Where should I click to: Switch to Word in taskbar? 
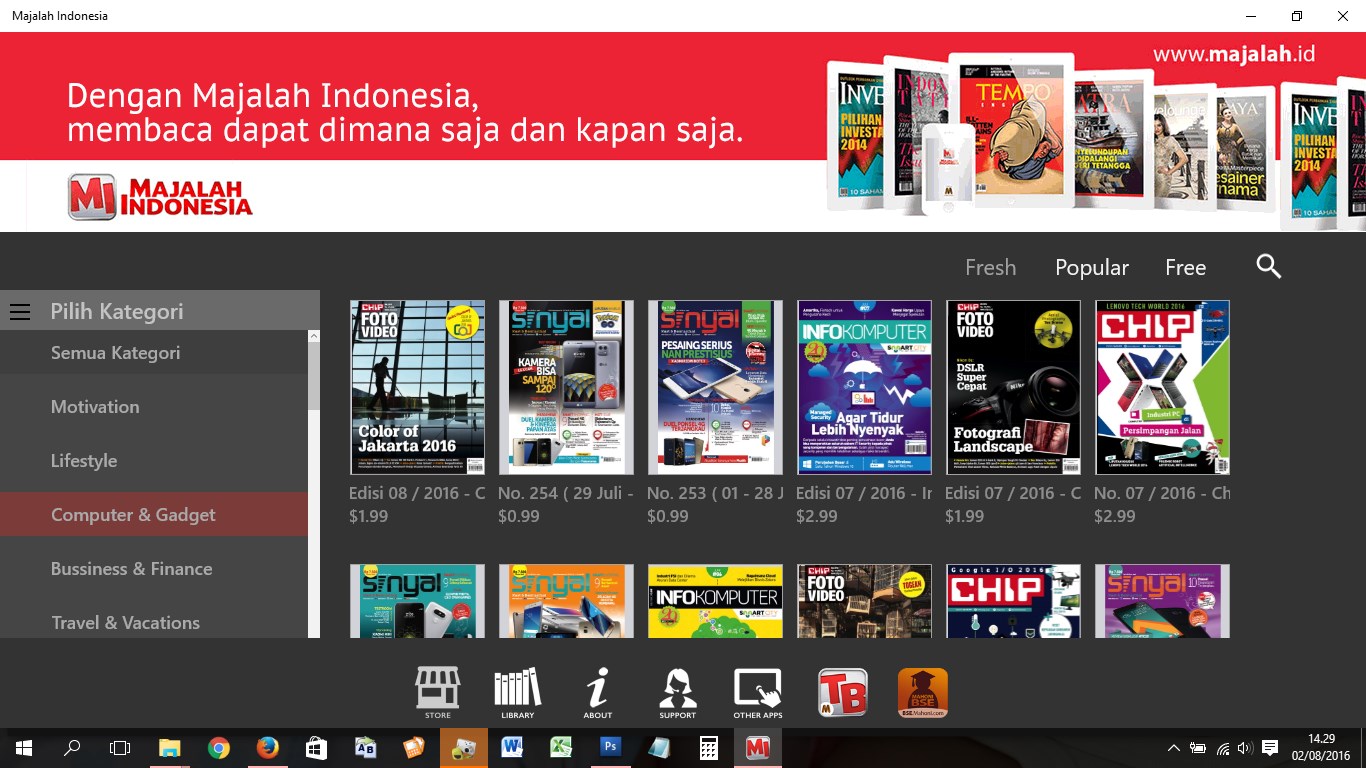tap(512, 748)
